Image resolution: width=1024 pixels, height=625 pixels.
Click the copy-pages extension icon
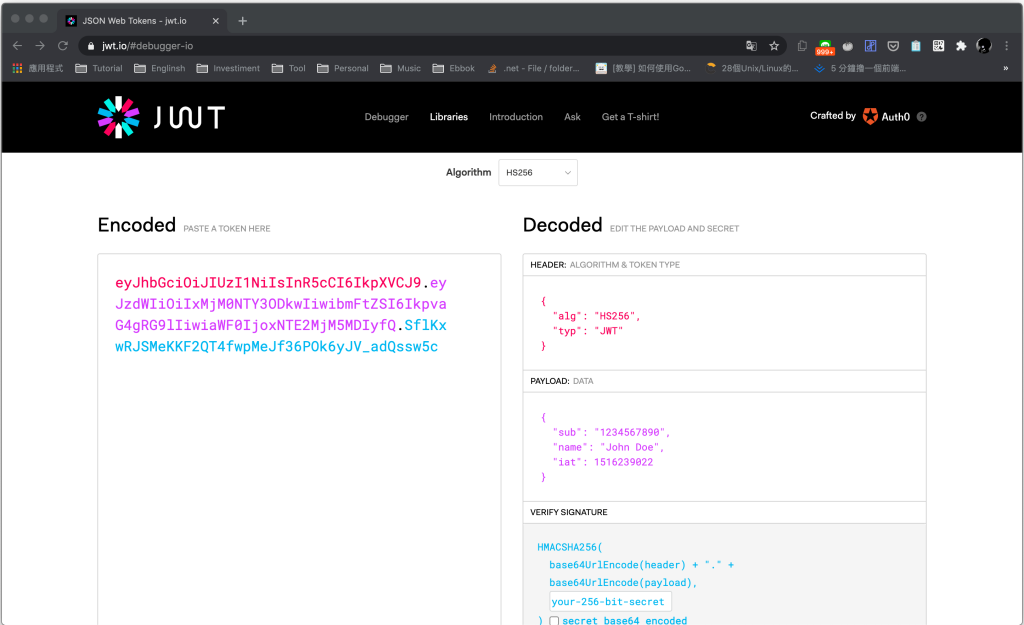tap(802, 46)
